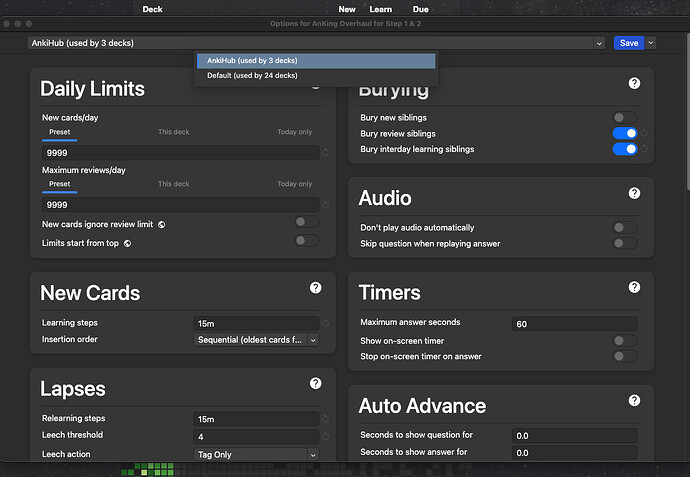
Task: Disable Bury interday learning siblings
Action: [x=625, y=149]
